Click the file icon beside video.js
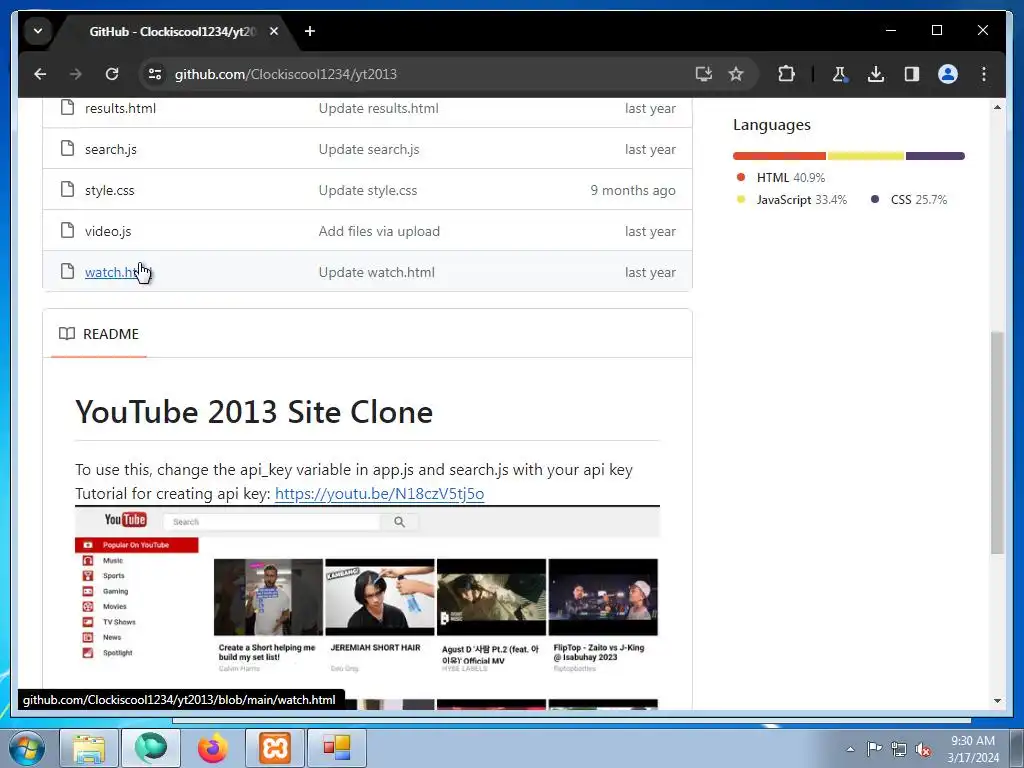Viewport: 1024px width, 768px height. coord(67,230)
